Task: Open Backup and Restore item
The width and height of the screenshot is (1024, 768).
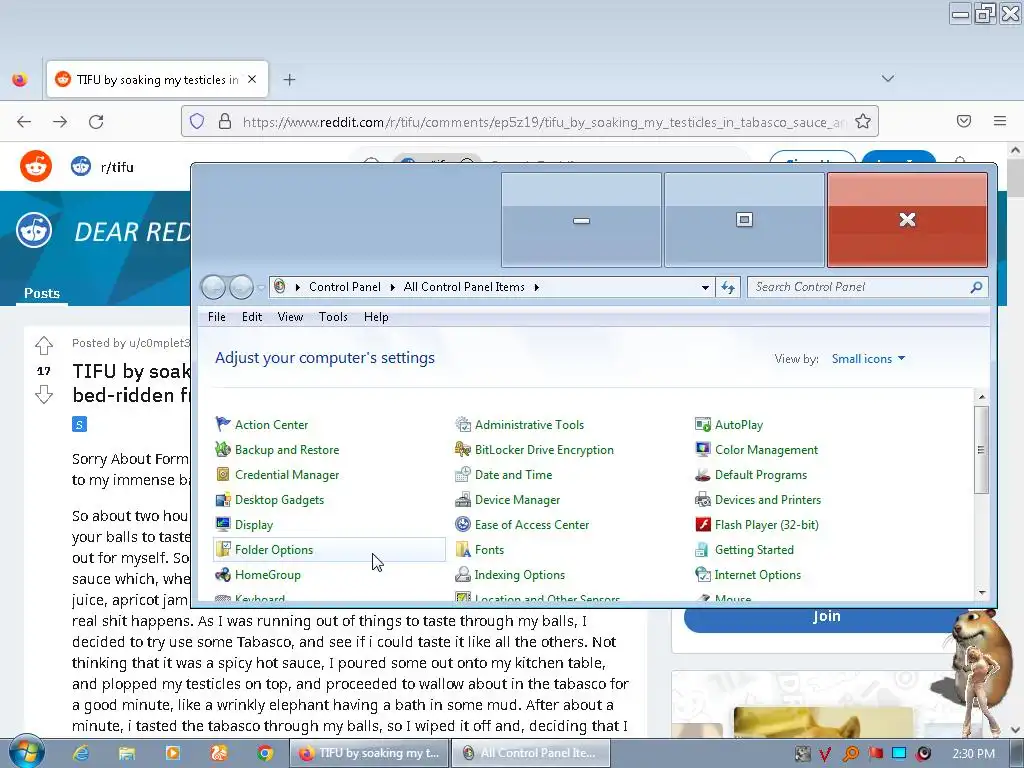Action: click(x=278, y=449)
